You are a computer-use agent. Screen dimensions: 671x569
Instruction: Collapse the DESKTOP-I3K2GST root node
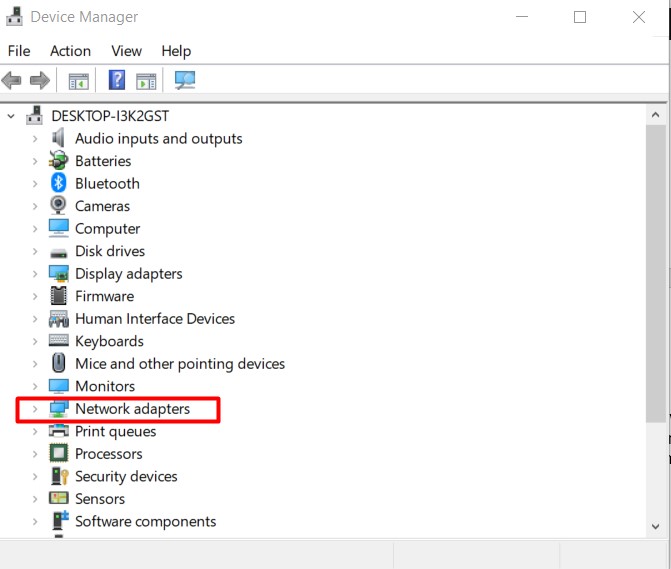[11, 116]
